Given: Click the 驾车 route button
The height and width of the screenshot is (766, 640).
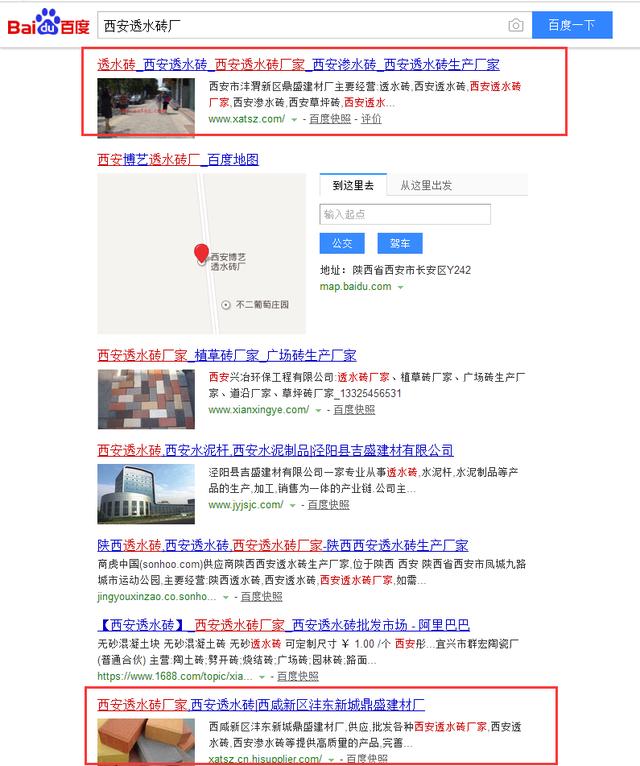Looking at the screenshot, I should (x=400, y=243).
